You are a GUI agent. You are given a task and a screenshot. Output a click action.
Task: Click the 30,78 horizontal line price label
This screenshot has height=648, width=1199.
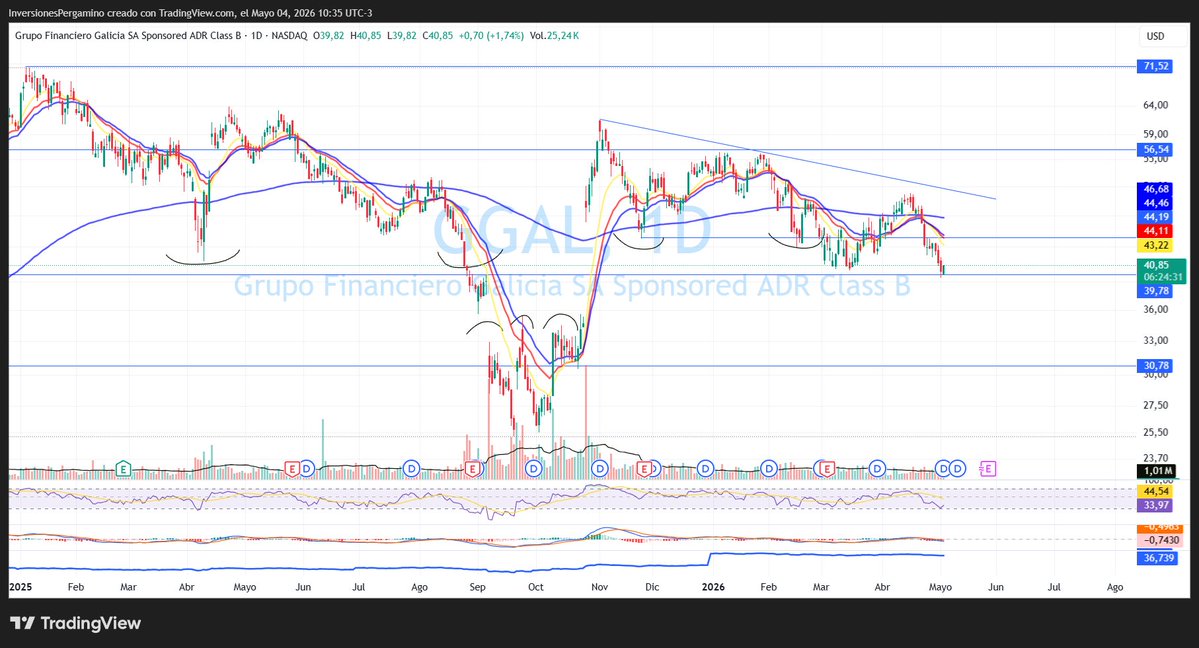click(x=1155, y=366)
